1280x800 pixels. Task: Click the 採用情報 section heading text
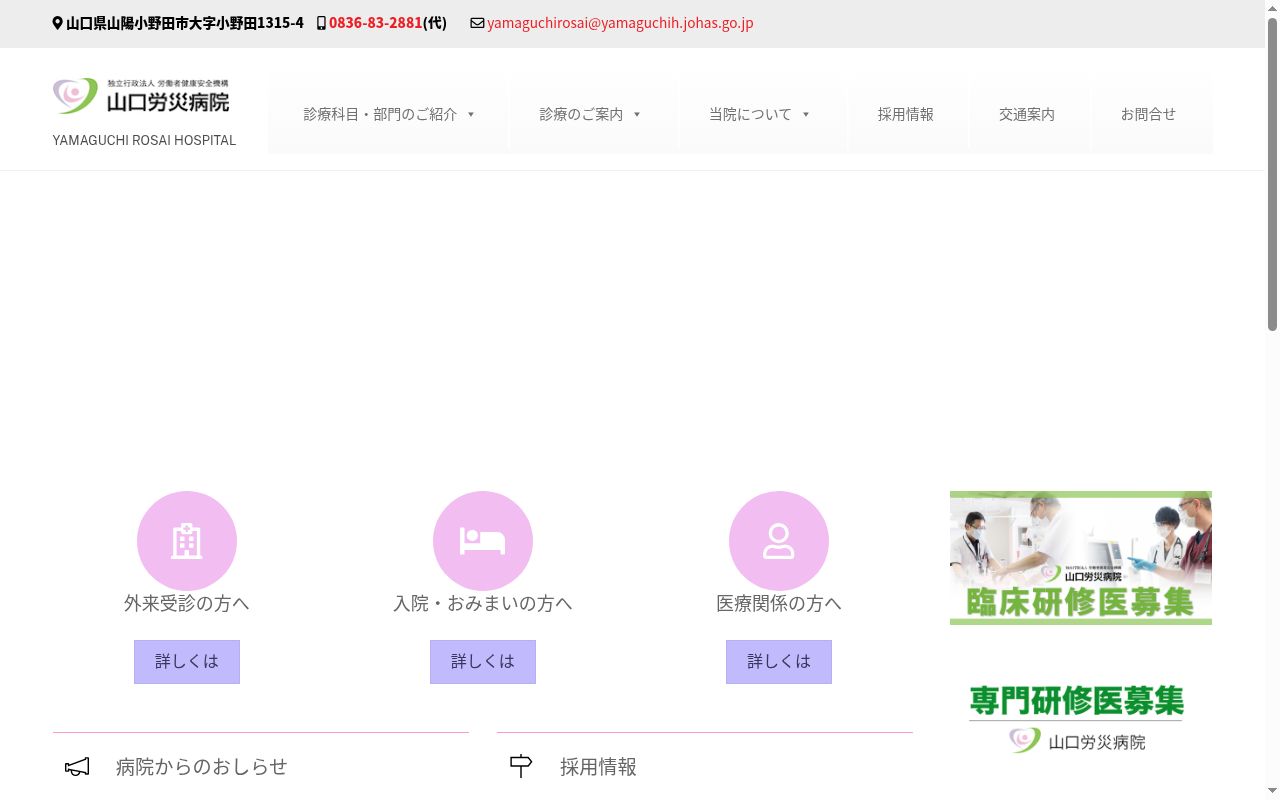(598, 767)
